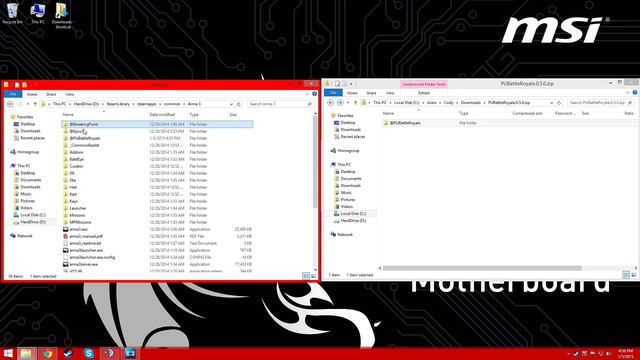640x360 pixels.
Task: Go up one level in zip window
Action: click(x=356, y=103)
